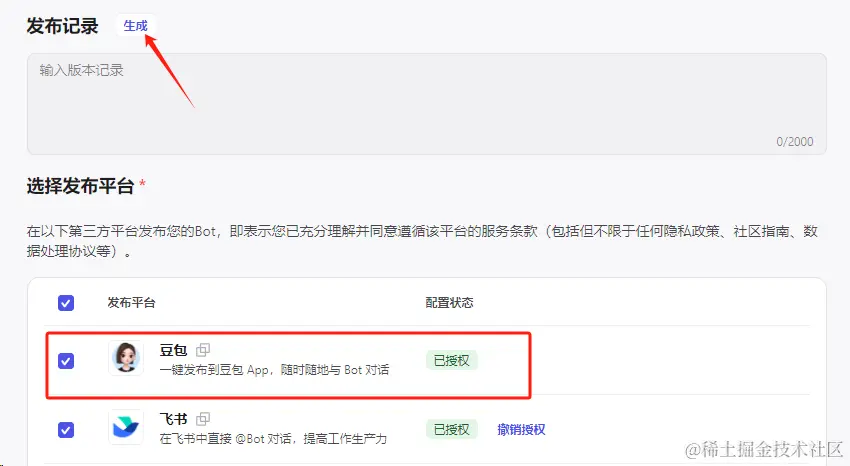Click the 豆包 avatar icon

126,358
